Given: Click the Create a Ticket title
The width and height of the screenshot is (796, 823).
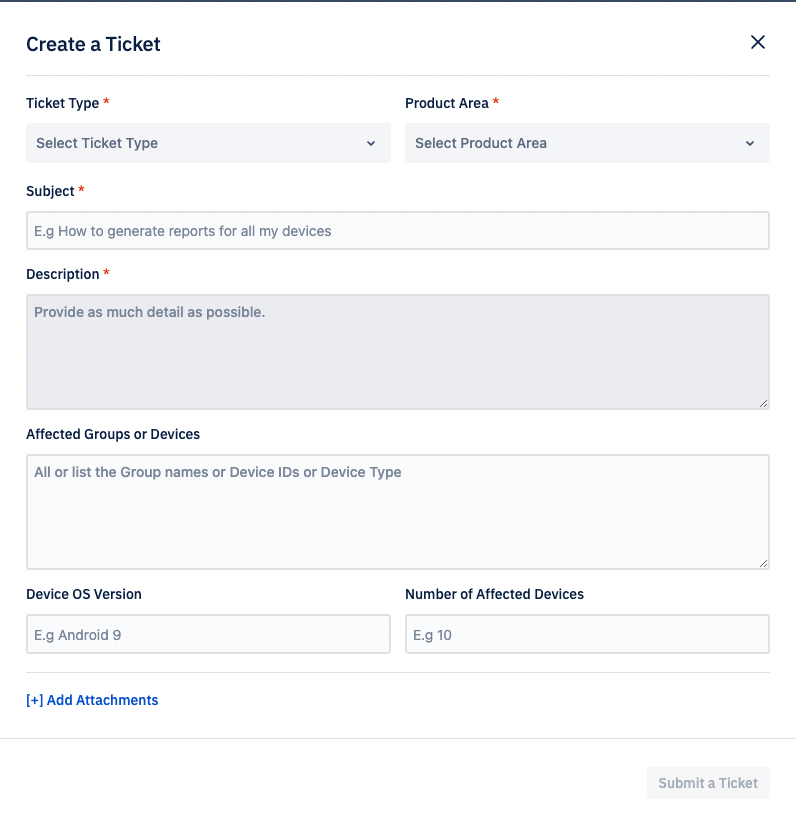Looking at the screenshot, I should tap(93, 45).
